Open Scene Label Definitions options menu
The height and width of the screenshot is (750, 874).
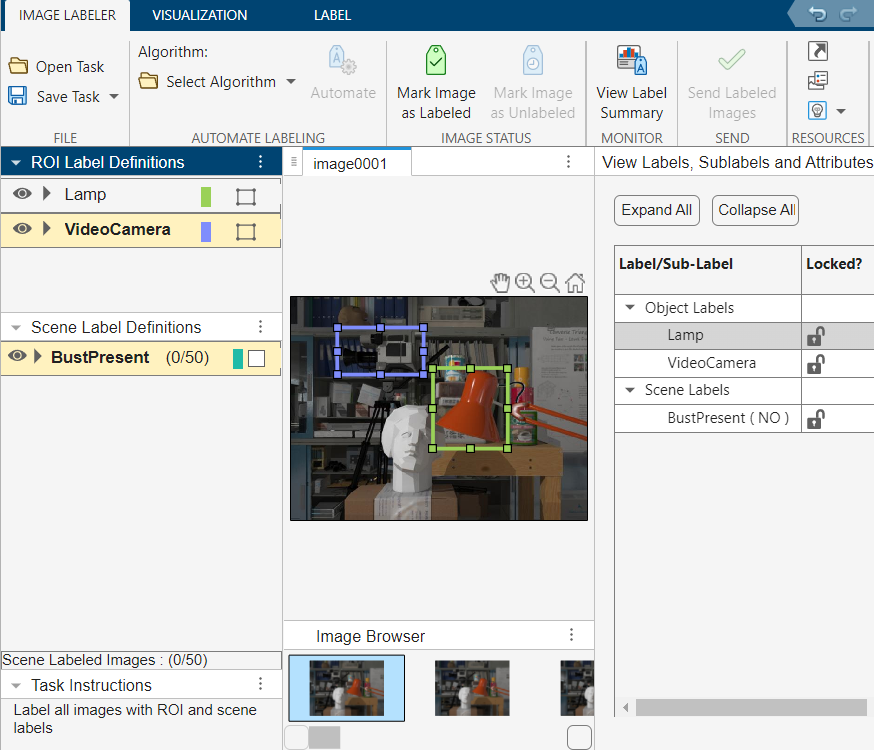(260, 327)
